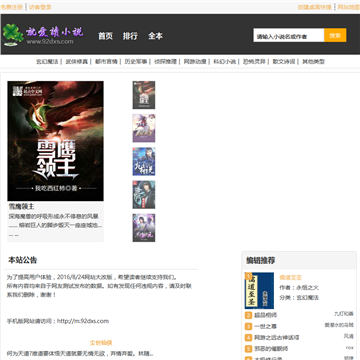The width and height of the screenshot is (360, 360).
Task: Open recommended novel 一世之尊
Action: click(x=265, y=326)
